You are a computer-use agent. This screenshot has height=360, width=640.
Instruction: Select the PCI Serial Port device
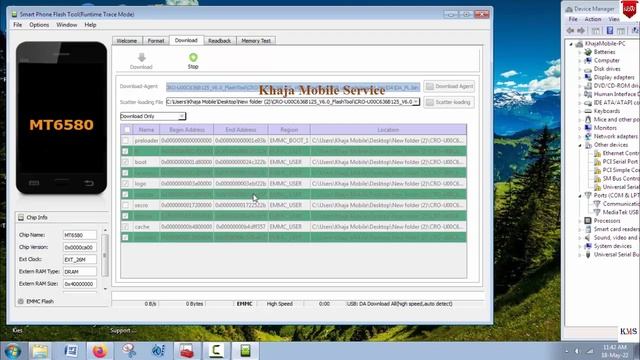[616, 162]
